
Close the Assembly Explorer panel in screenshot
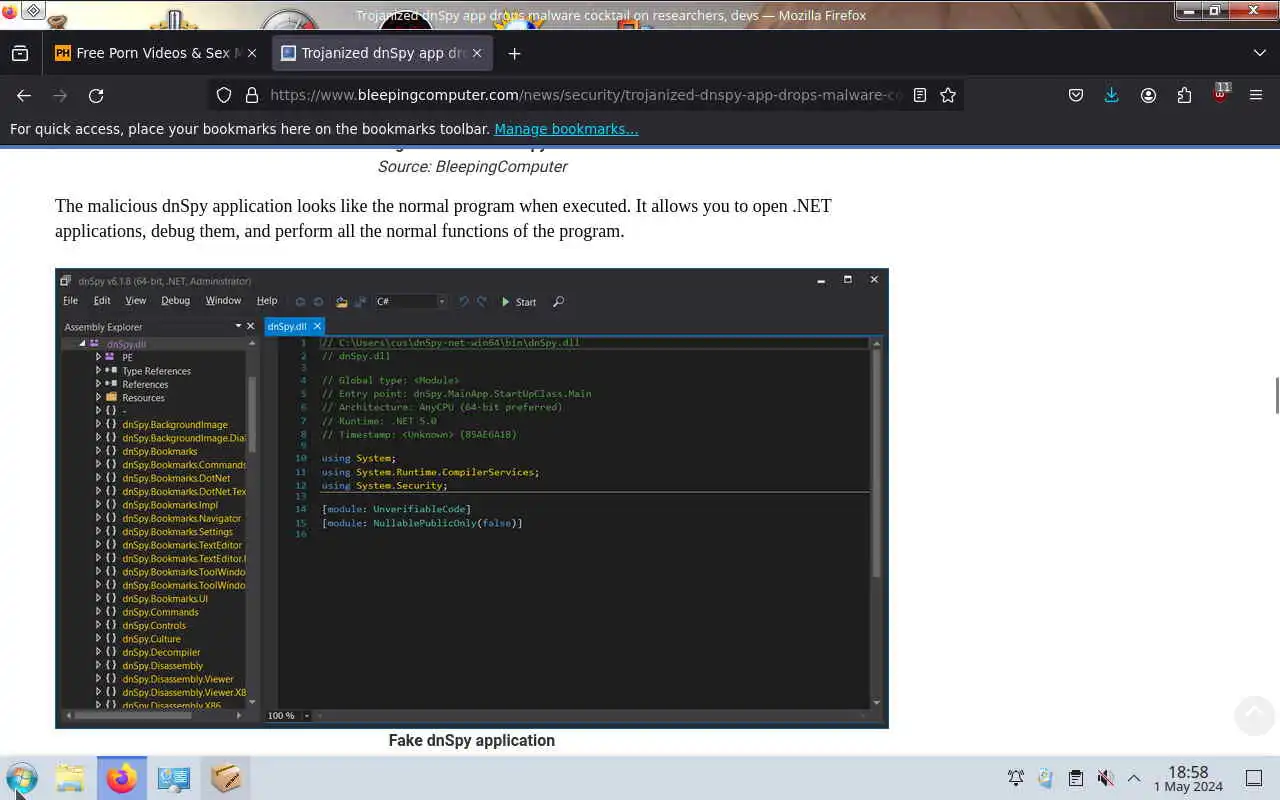(250, 326)
